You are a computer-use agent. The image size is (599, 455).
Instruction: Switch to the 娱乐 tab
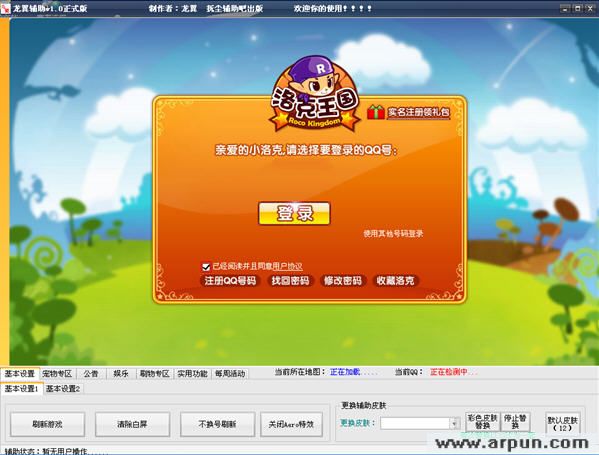[121, 374]
